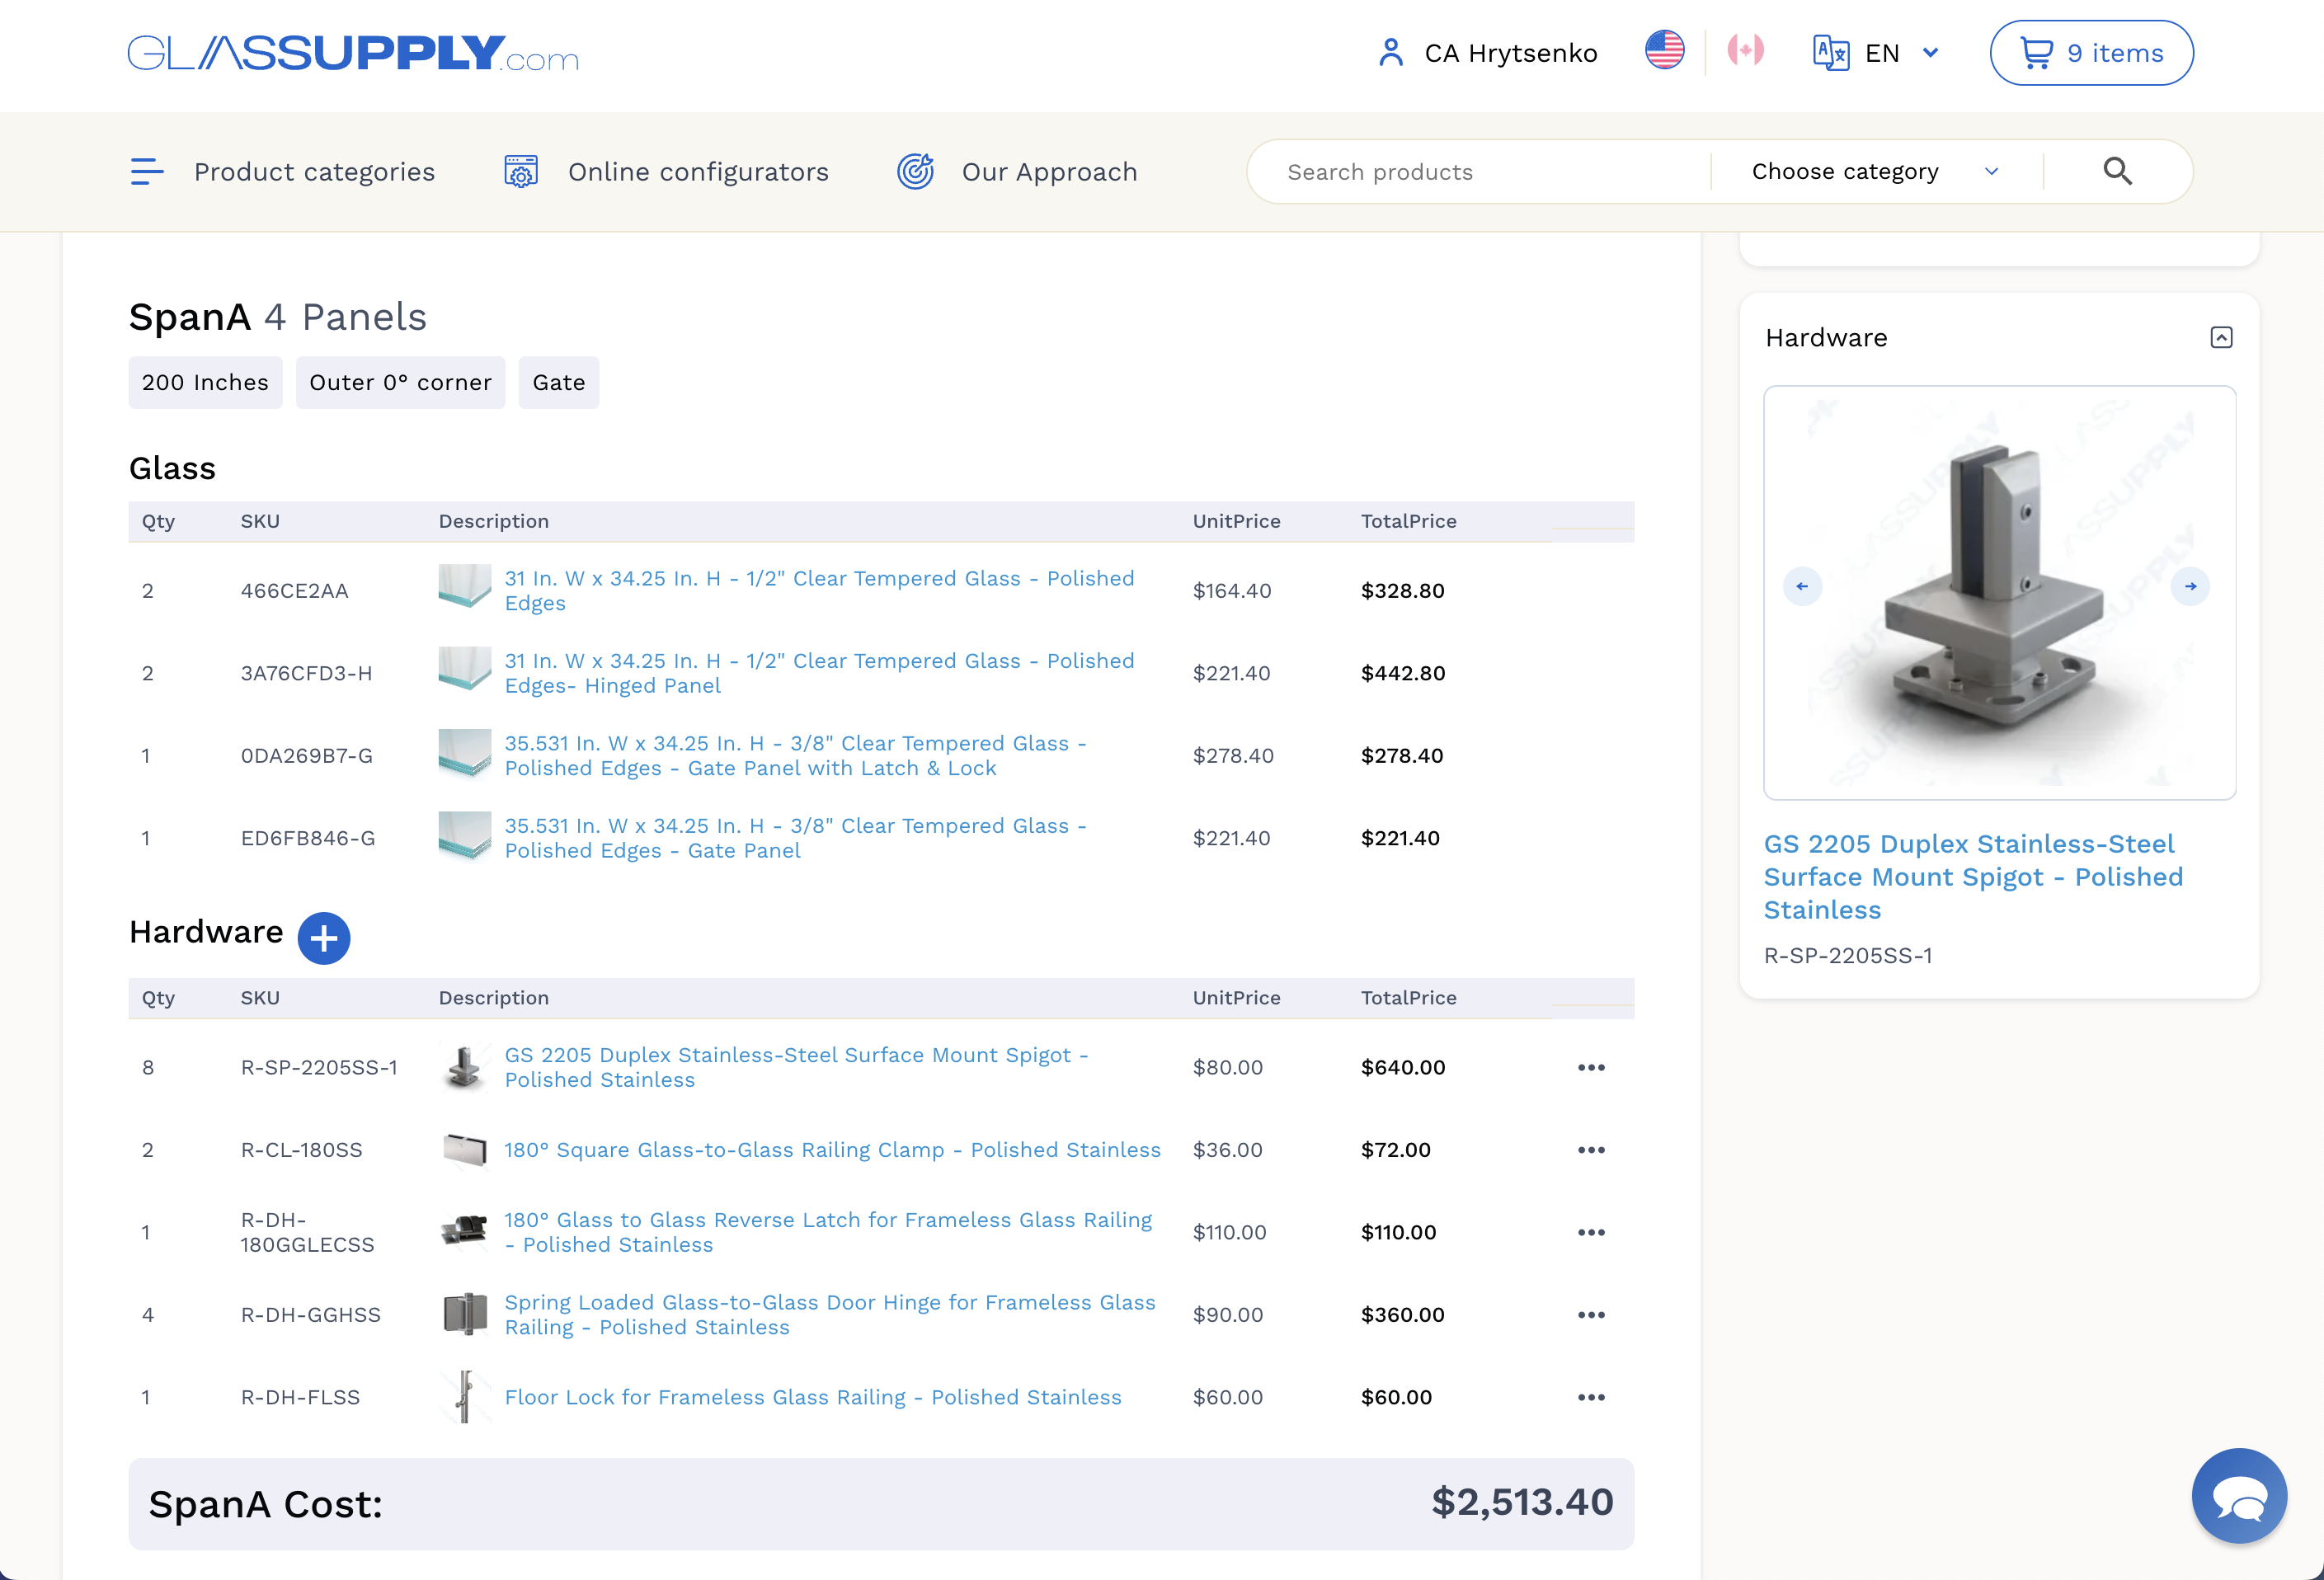The width and height of the screenshot is (2324, 1580).
Task: Click the GS 2205 spigot product image
Action: (x=1999, y=593)
